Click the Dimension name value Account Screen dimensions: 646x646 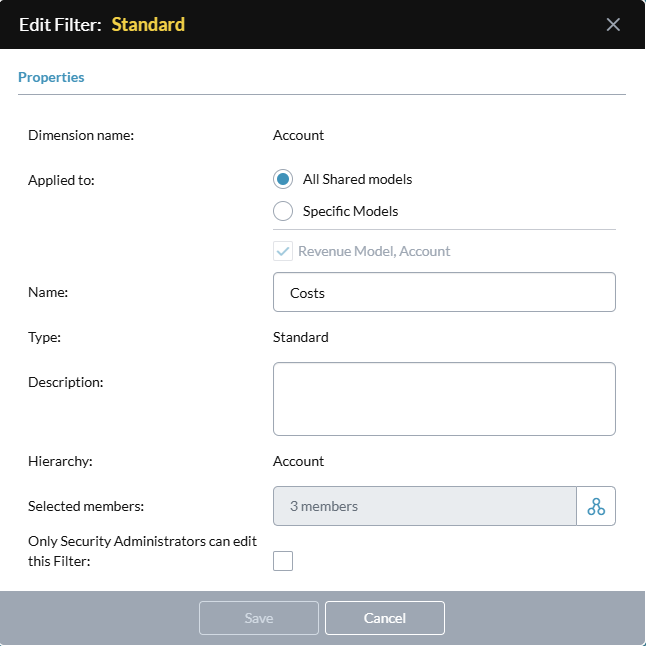298,135
